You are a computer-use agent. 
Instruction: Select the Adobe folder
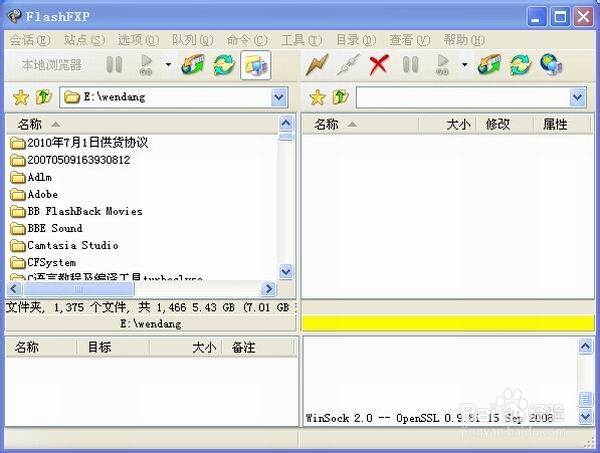coord(34,194)
